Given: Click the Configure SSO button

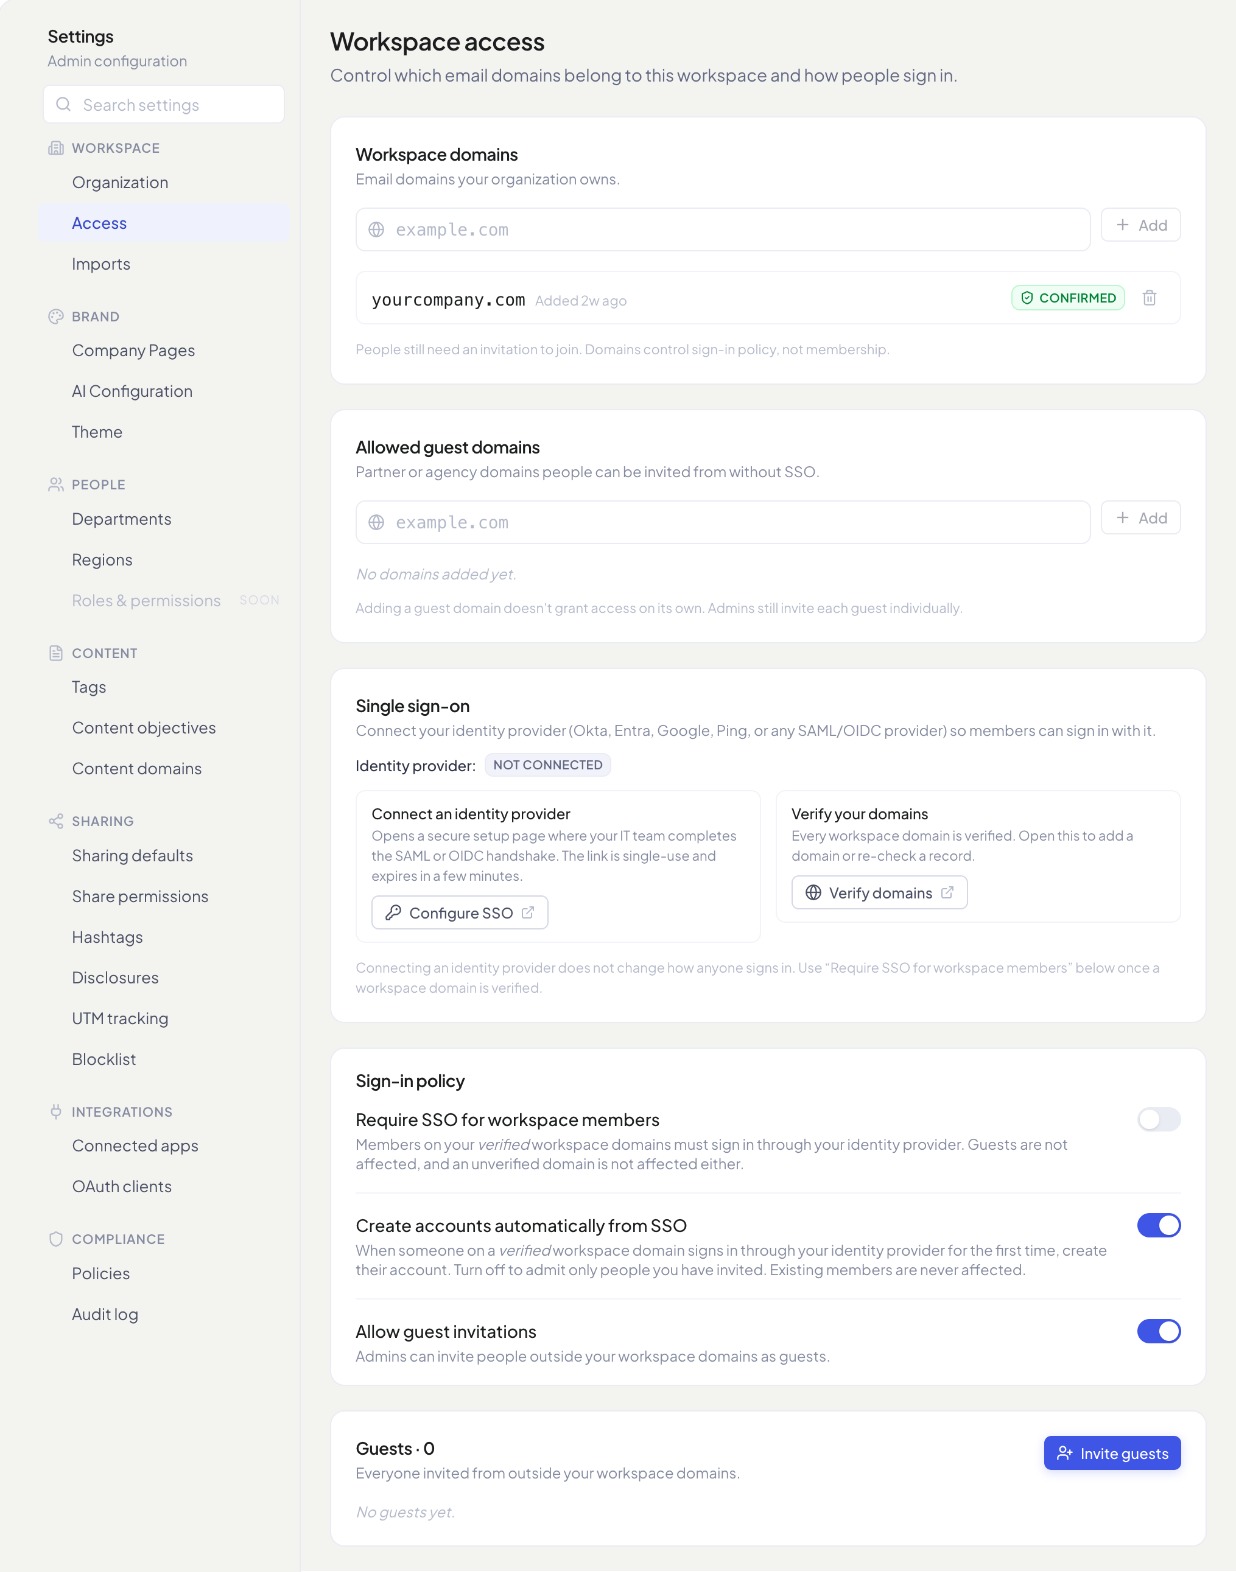Looking at the screenshot, I should 460,913.
